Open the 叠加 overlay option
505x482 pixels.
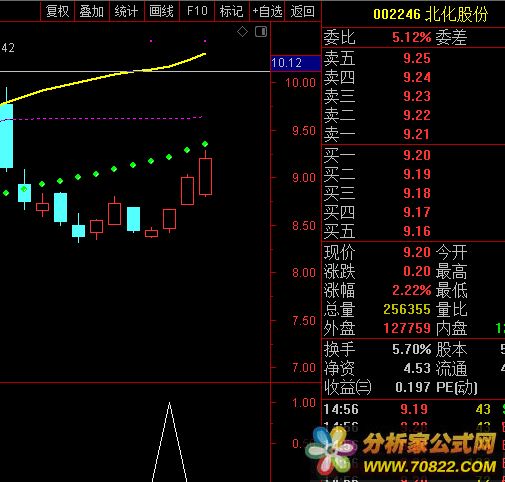click(92, 11)
